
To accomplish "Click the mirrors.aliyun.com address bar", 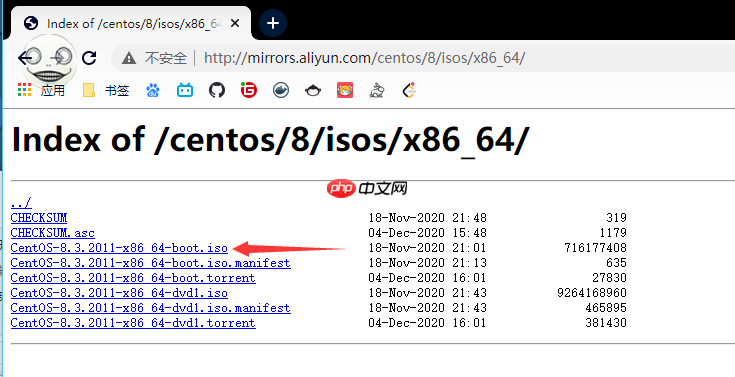I will [x=365, y=58].
